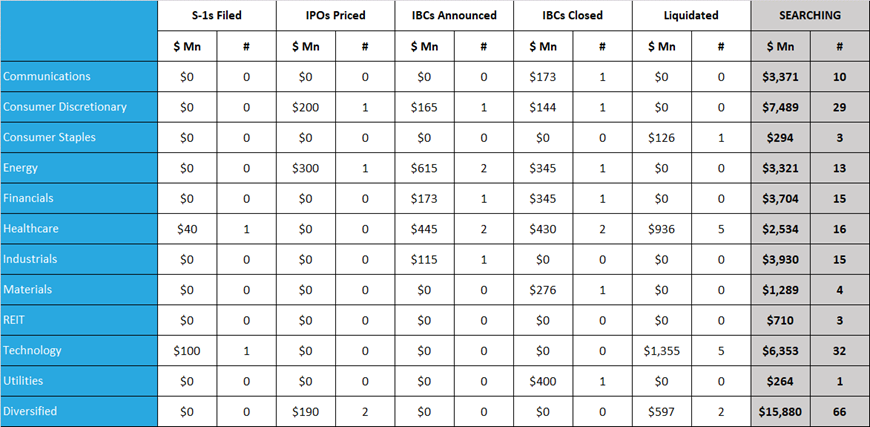Select the REIT row label

[16, 320]
